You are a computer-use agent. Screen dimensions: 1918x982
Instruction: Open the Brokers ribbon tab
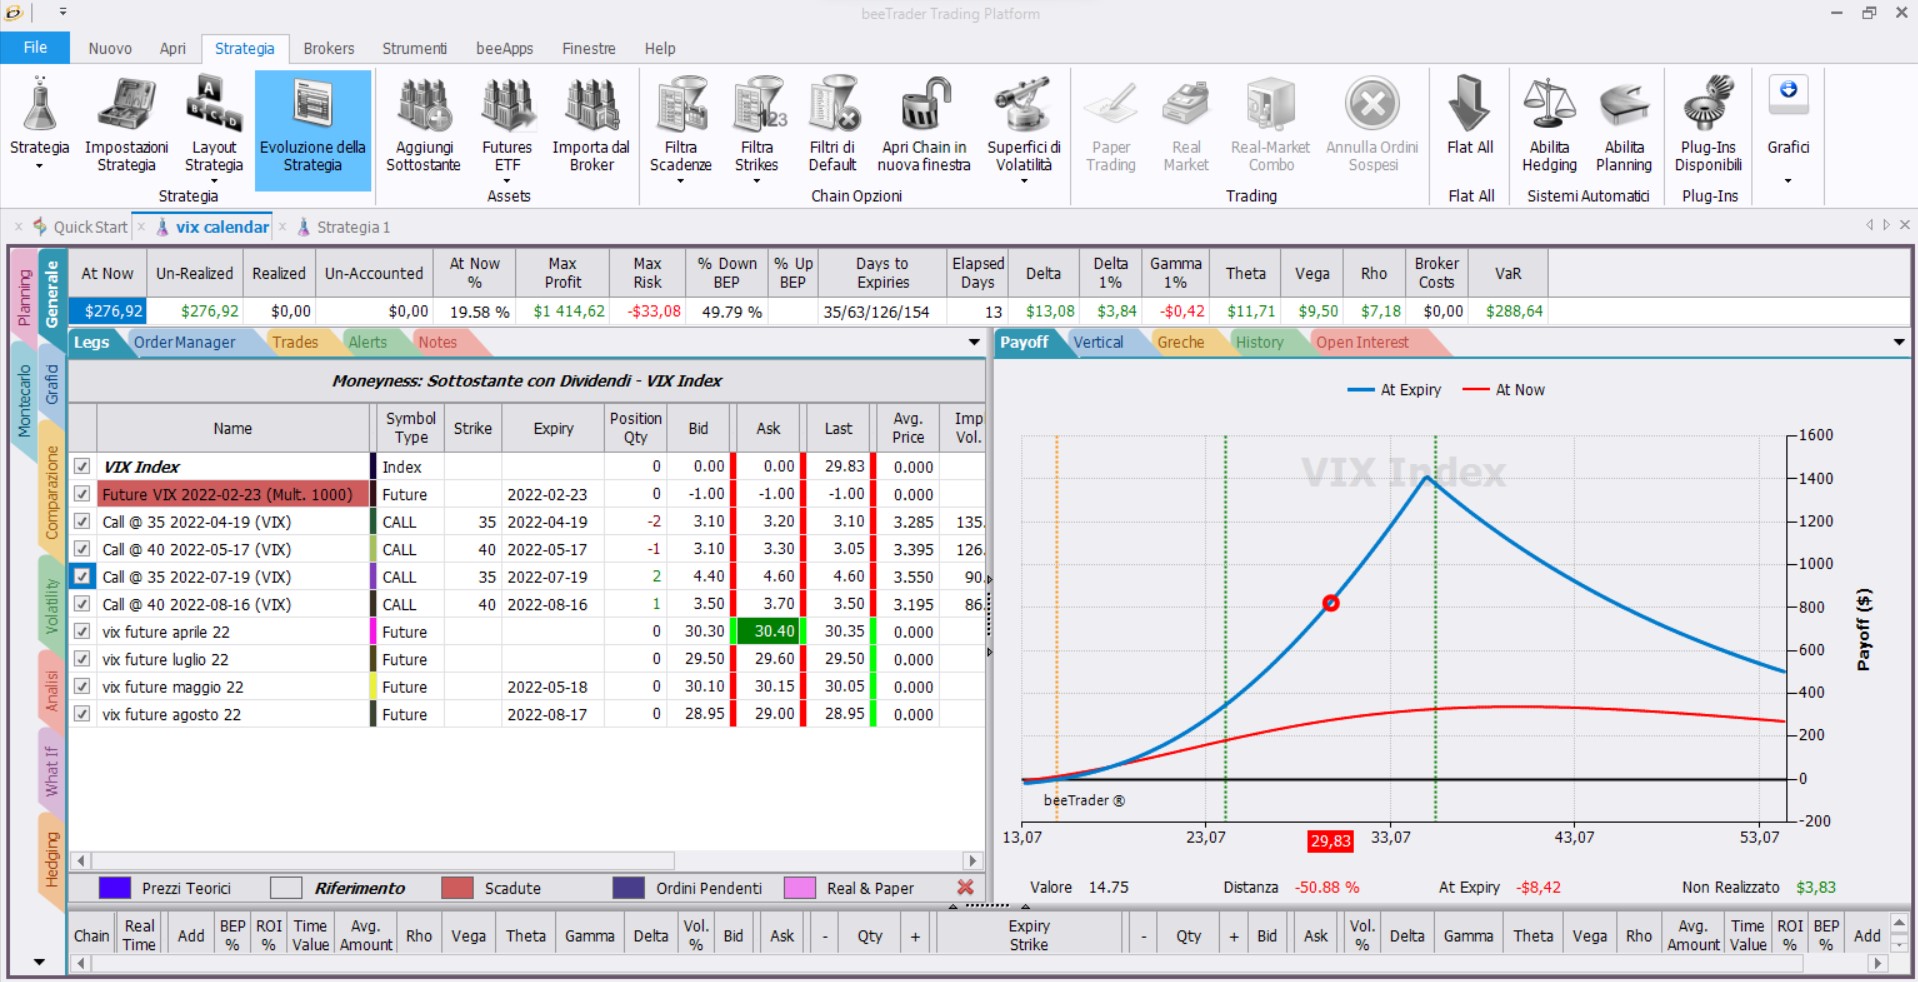tap(329, 48)
